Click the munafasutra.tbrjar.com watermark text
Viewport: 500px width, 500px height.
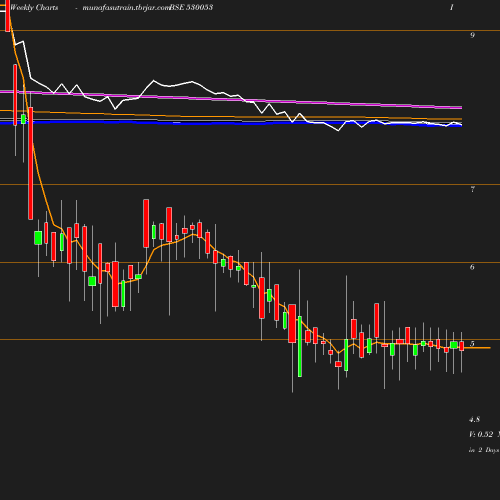pyautogui.click(x=126, y=8)
